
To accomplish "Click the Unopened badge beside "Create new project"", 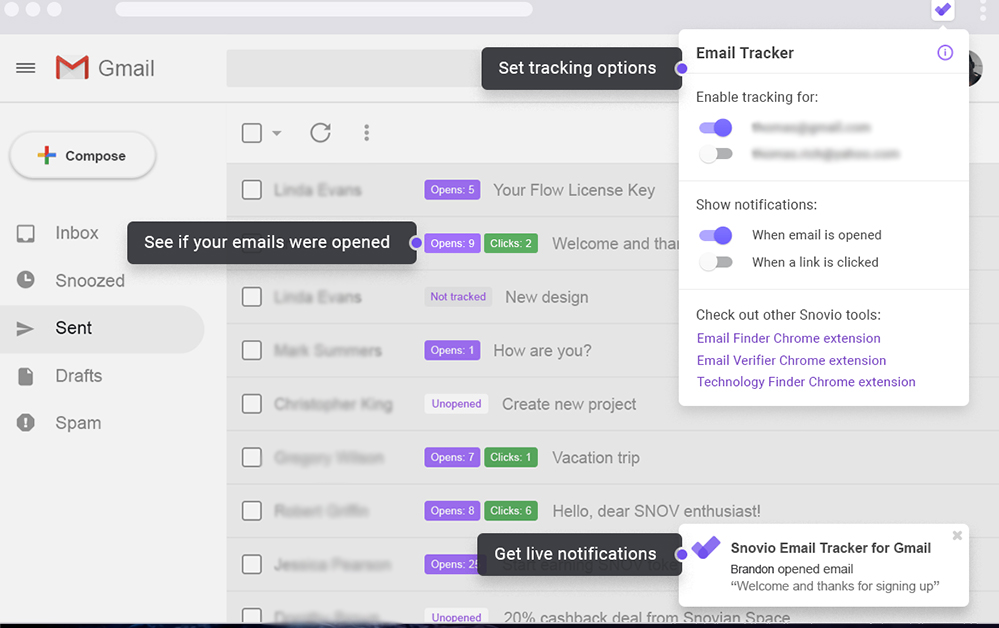I will point(456,404).
